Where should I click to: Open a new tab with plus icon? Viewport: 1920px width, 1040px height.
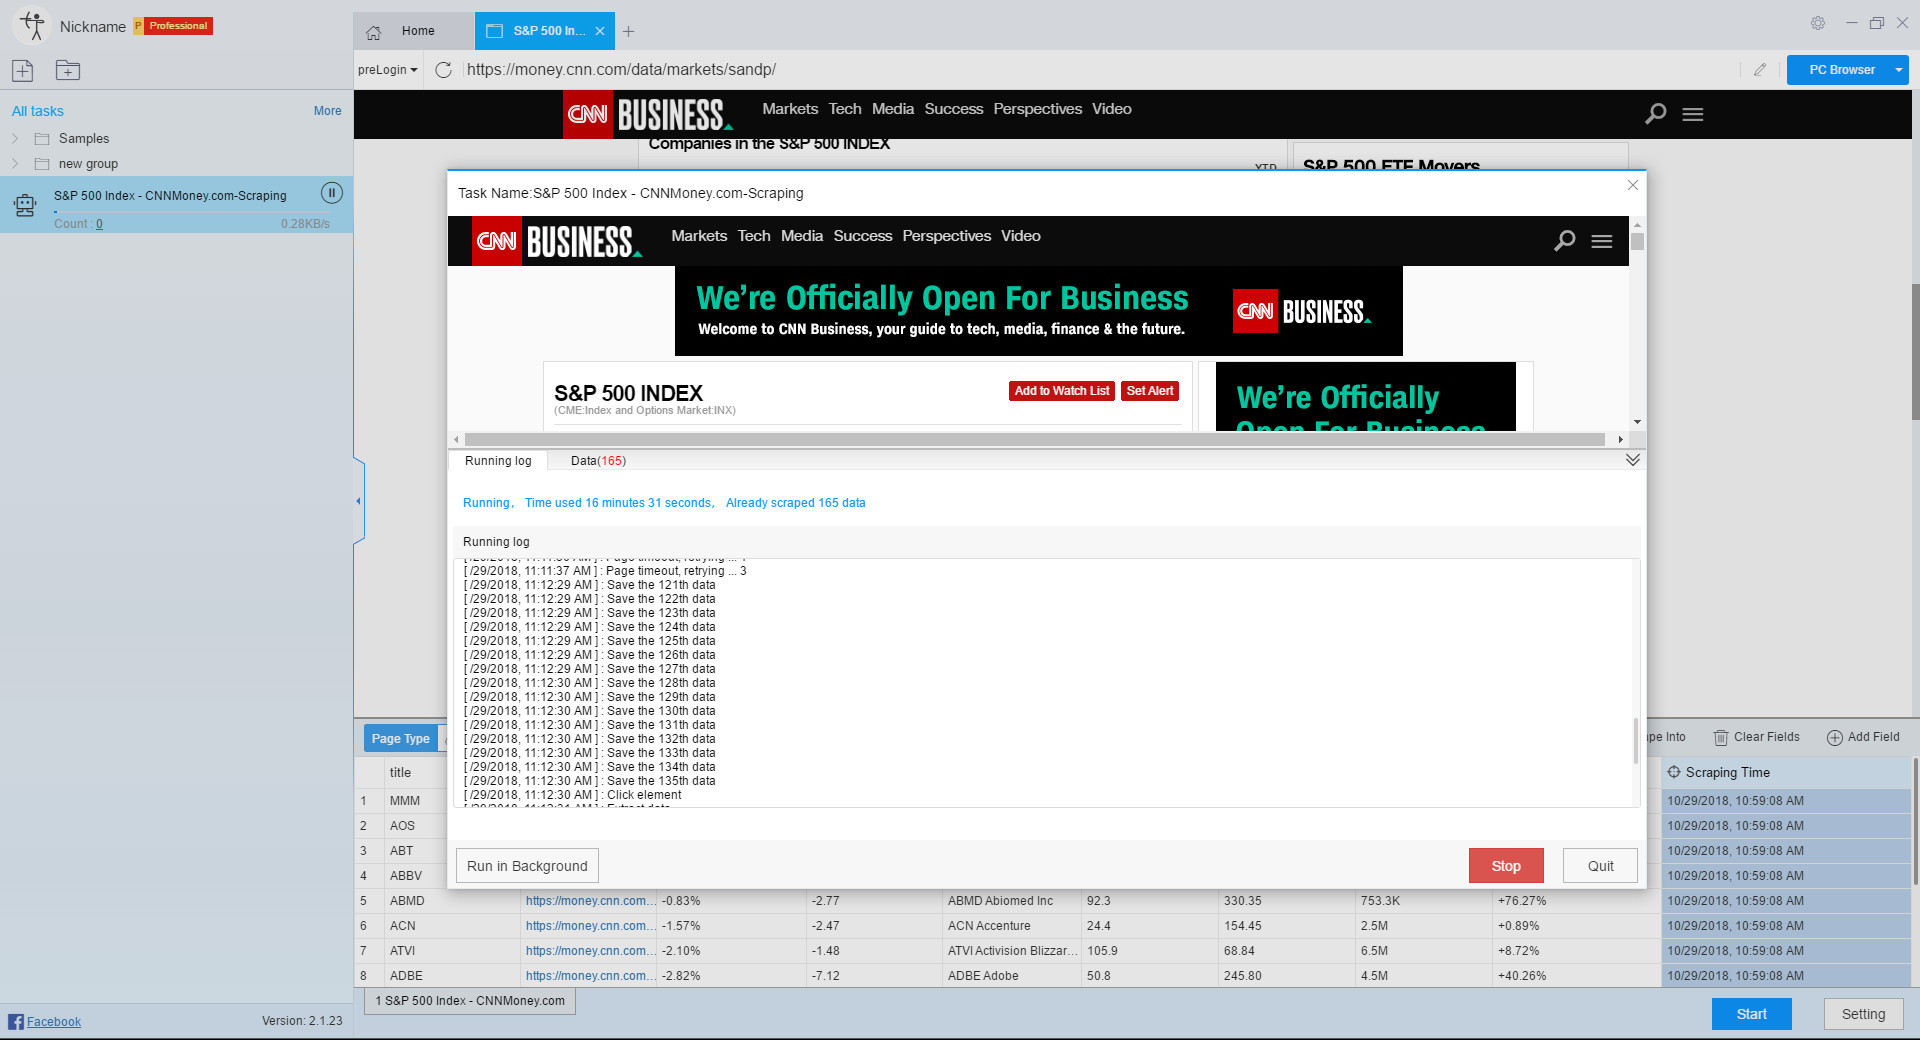[628, 31]
